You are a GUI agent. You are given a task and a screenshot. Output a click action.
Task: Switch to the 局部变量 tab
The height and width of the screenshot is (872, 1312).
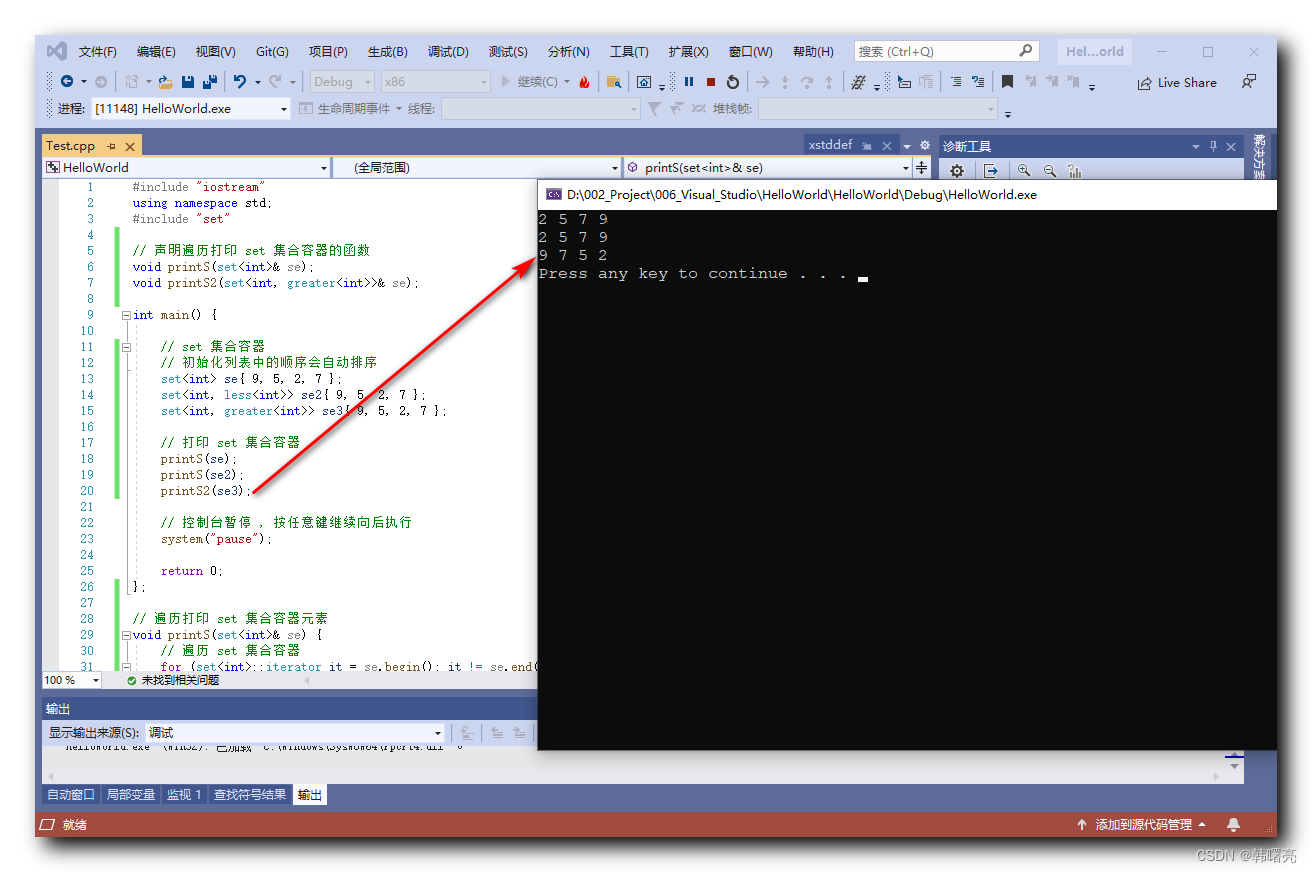131,795
